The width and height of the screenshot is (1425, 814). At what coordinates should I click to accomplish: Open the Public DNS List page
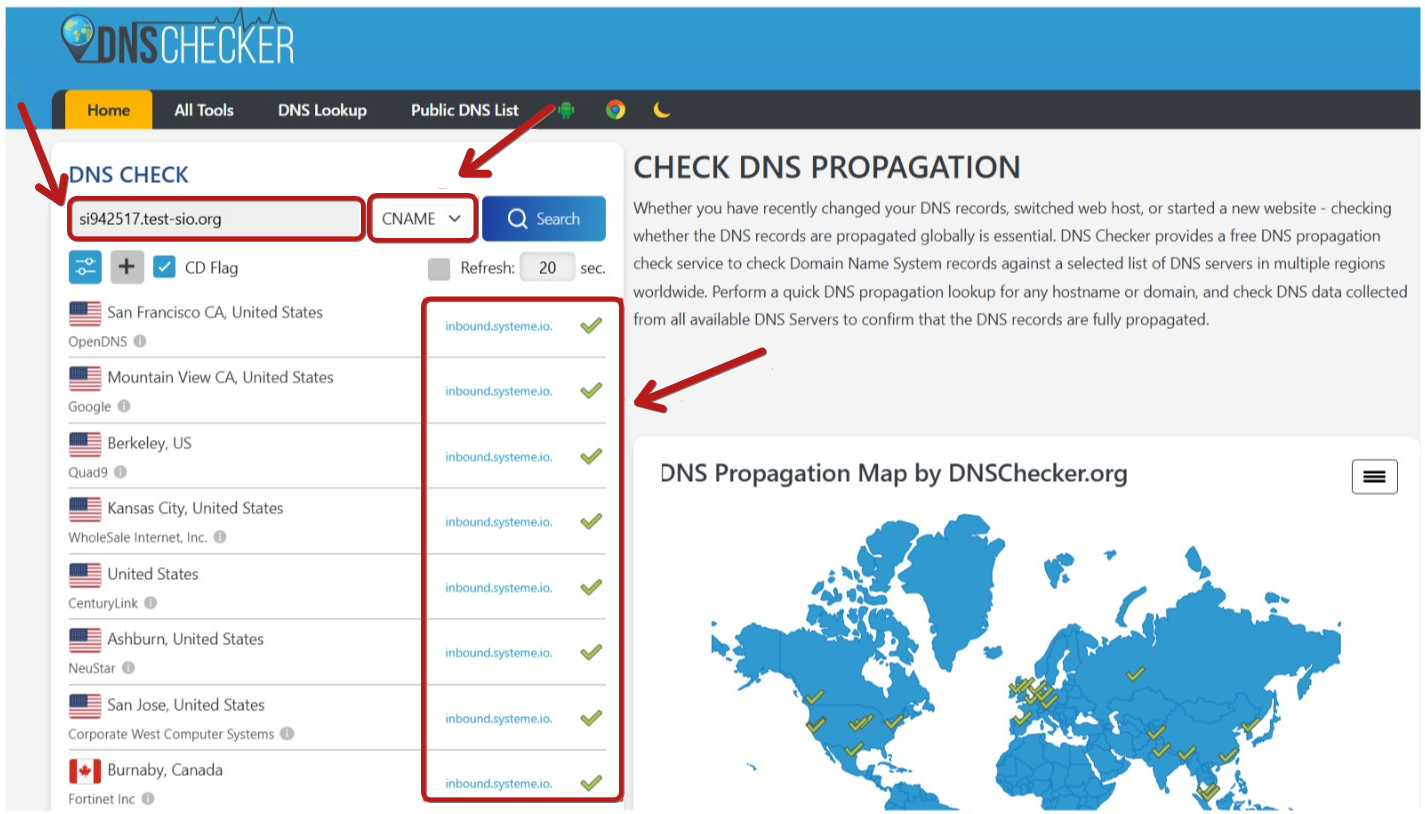point(465,110)
